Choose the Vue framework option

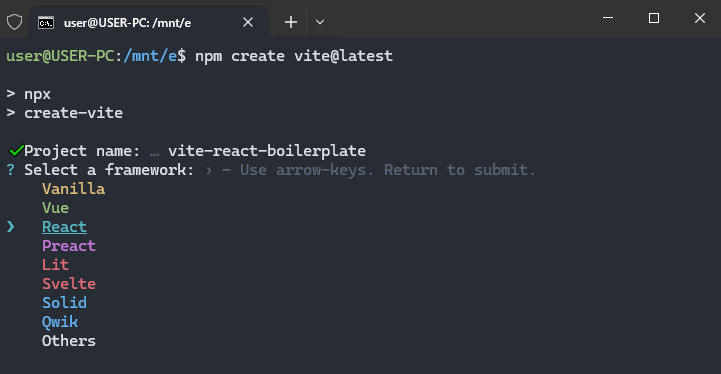pos(56,208)
